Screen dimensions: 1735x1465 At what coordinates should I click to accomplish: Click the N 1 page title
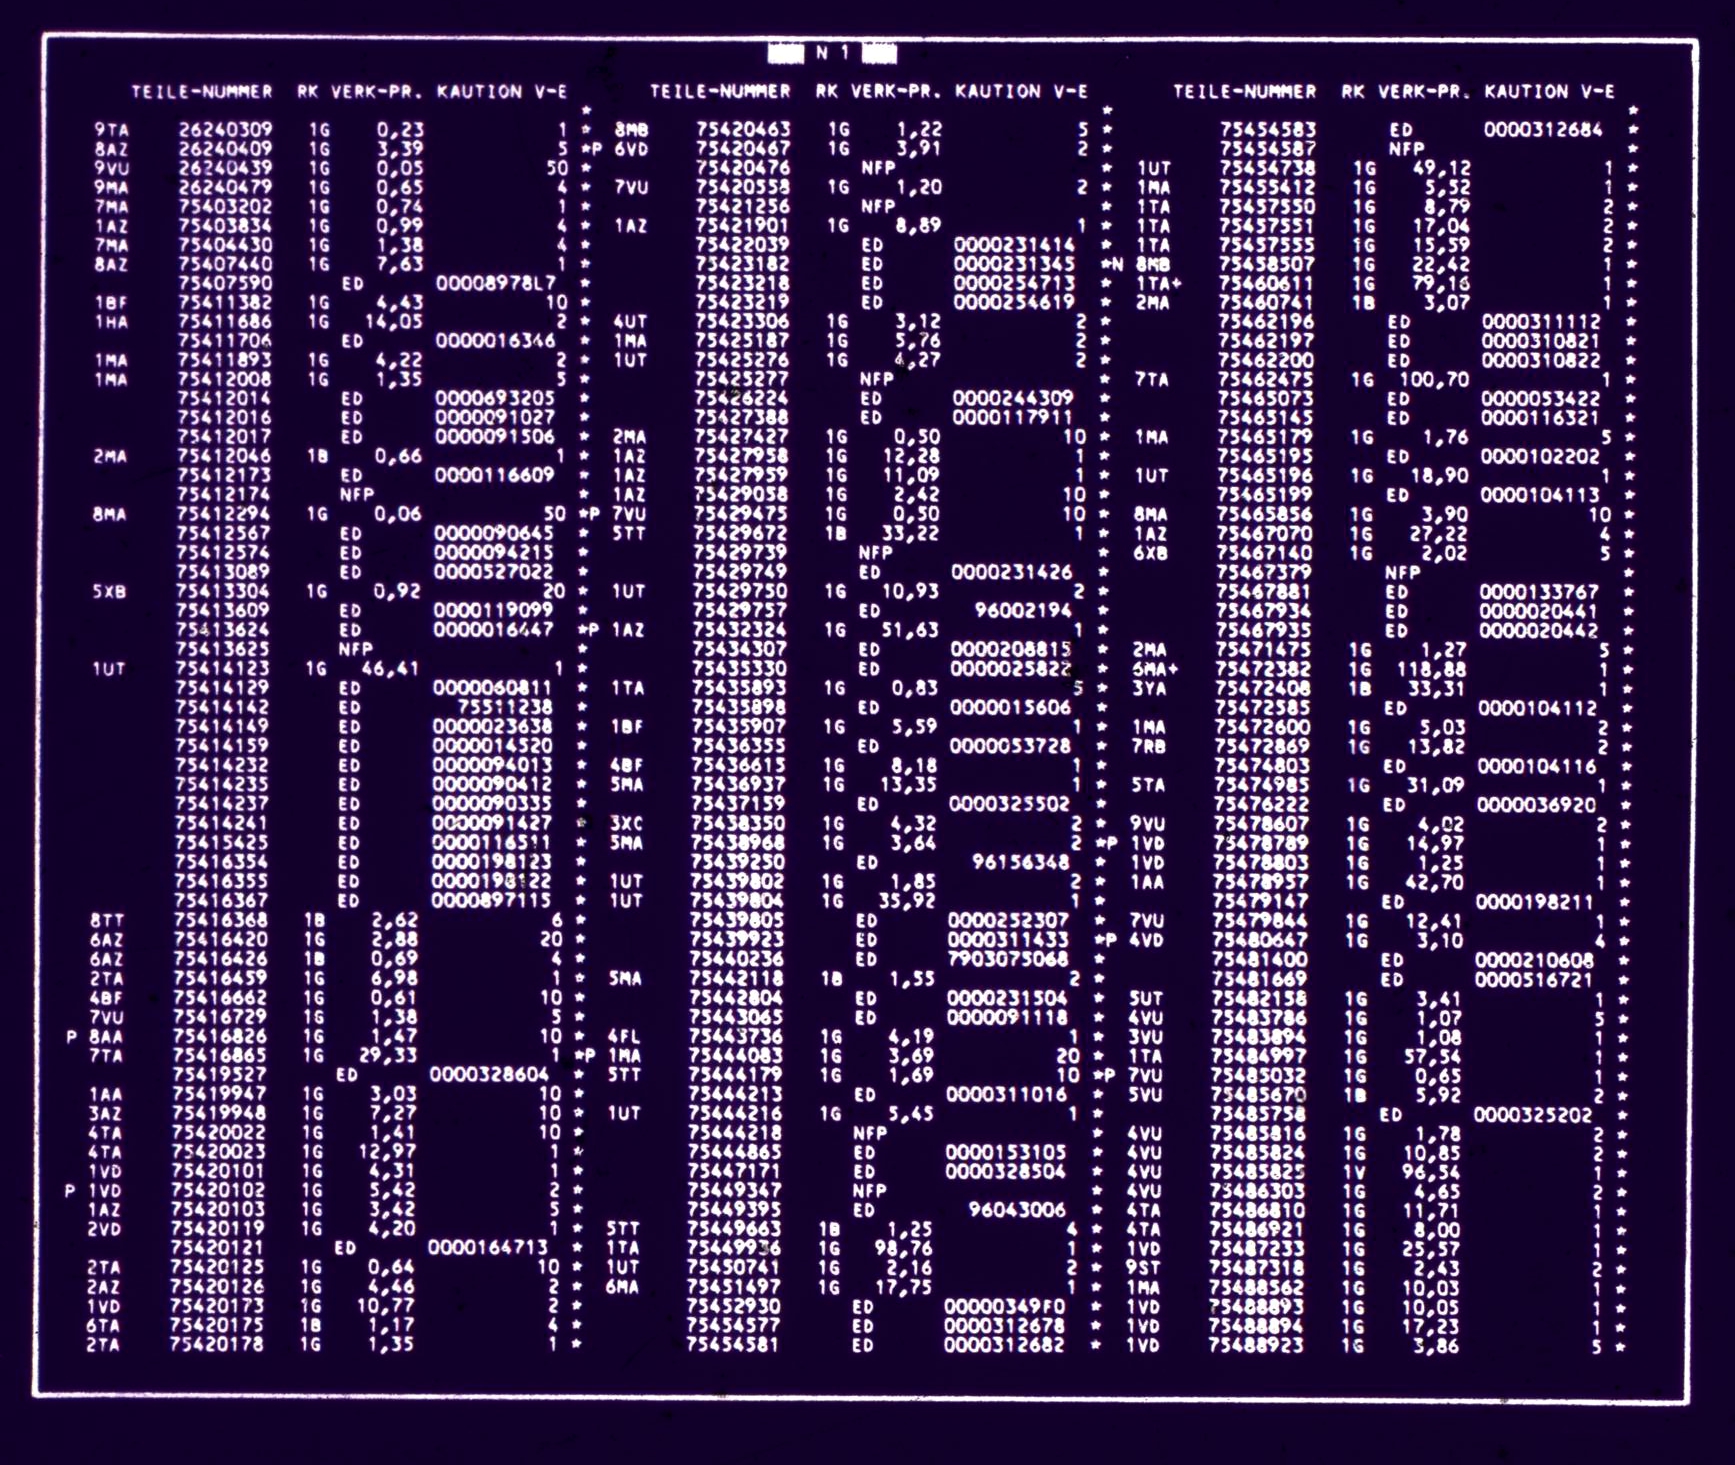[832, 53]
